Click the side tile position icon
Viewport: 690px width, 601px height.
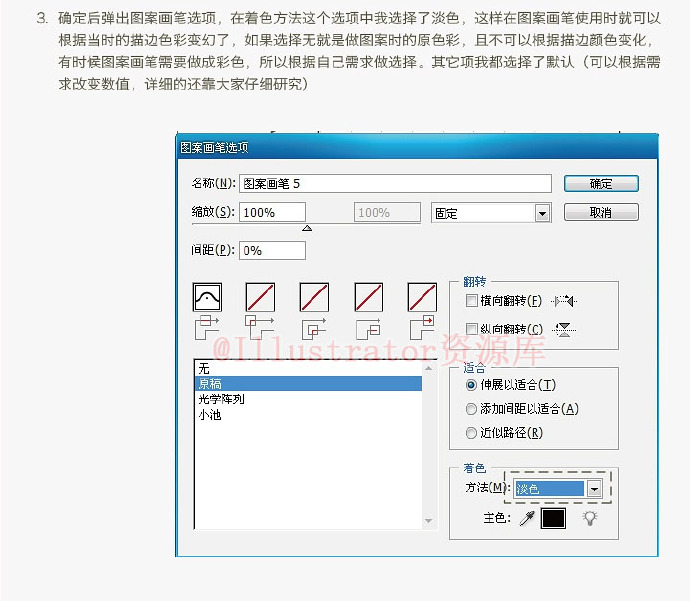point(207,327)
